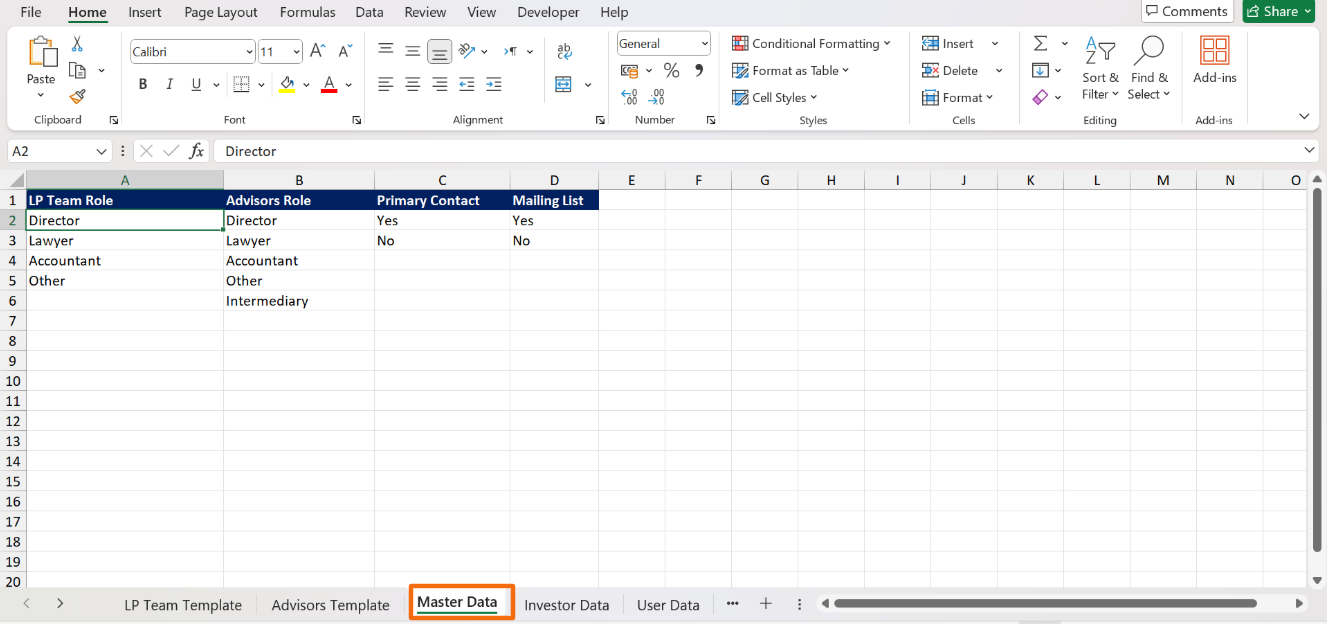Screen dimensions: 1327x624
Task: Click the Format Painter brush icon
Action: coord(77,96)
